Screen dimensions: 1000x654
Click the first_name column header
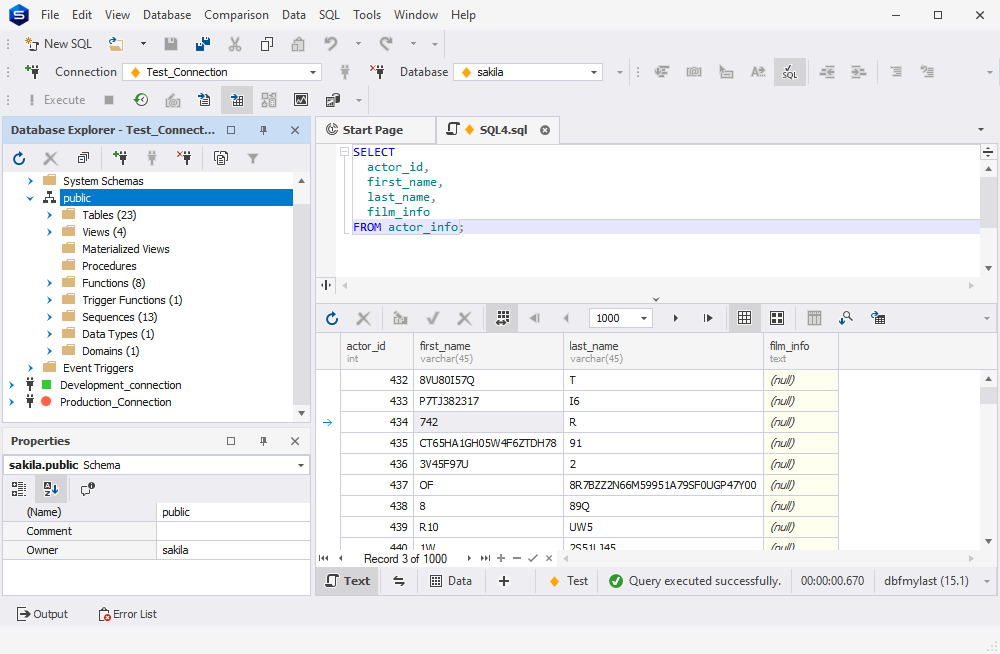[x=489, y=352]
